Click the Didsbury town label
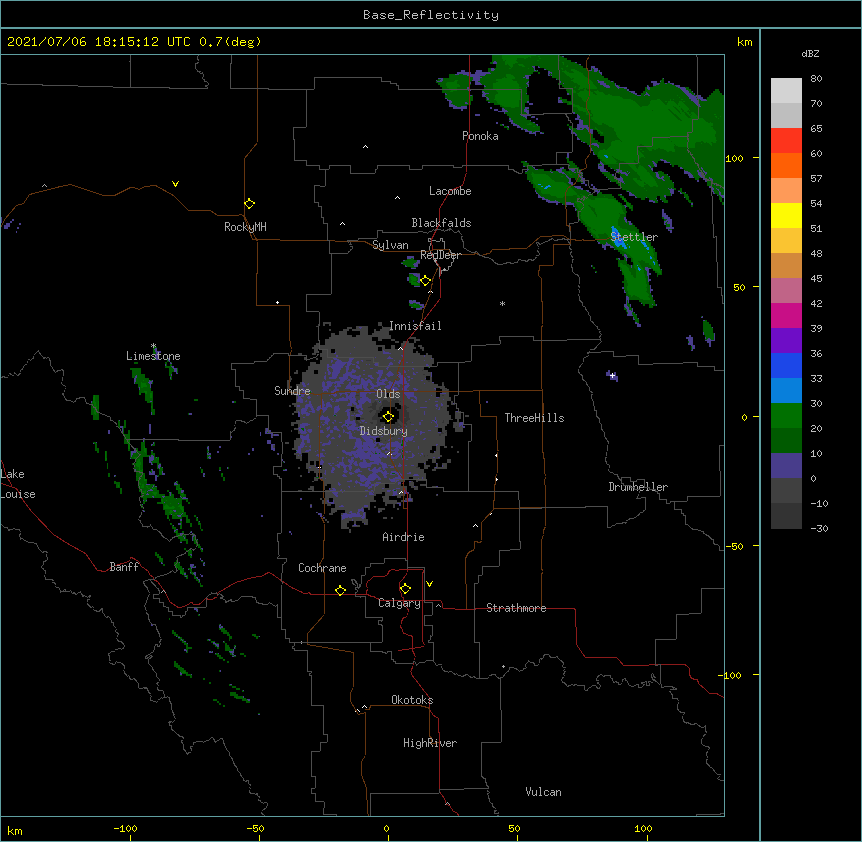 (x=384, y=431)
